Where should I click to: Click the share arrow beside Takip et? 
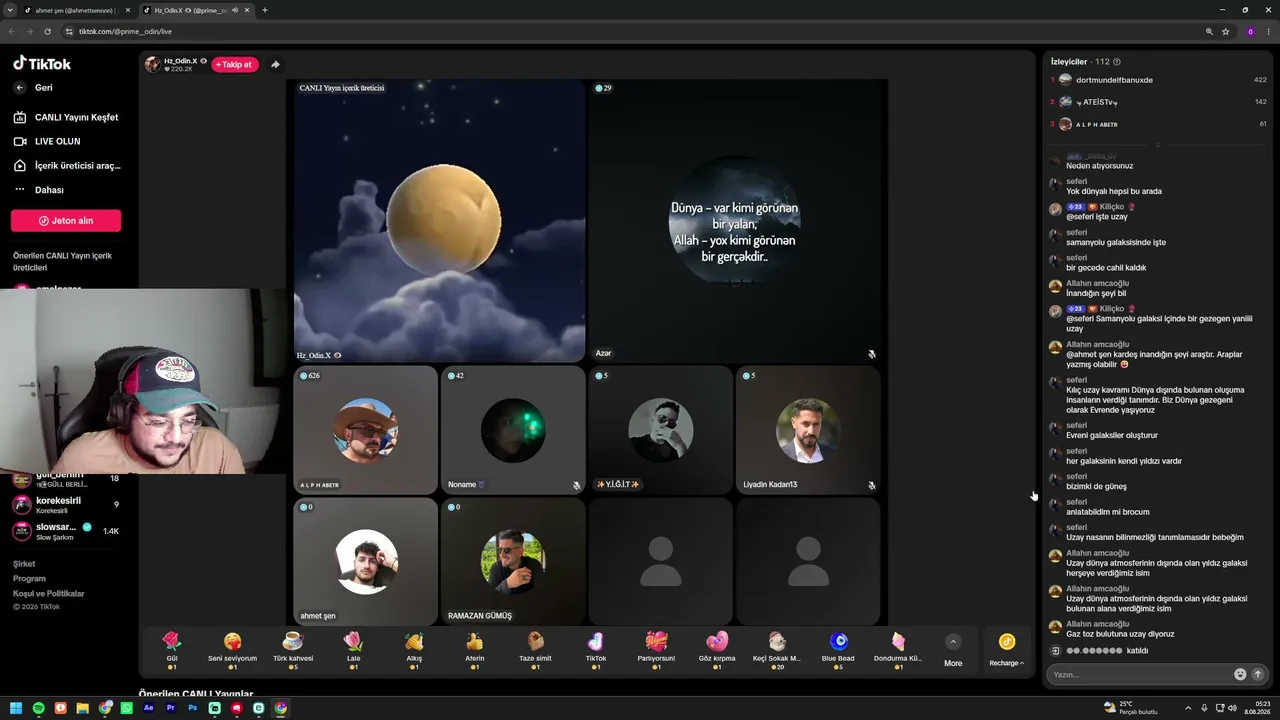tap(275, 65)
